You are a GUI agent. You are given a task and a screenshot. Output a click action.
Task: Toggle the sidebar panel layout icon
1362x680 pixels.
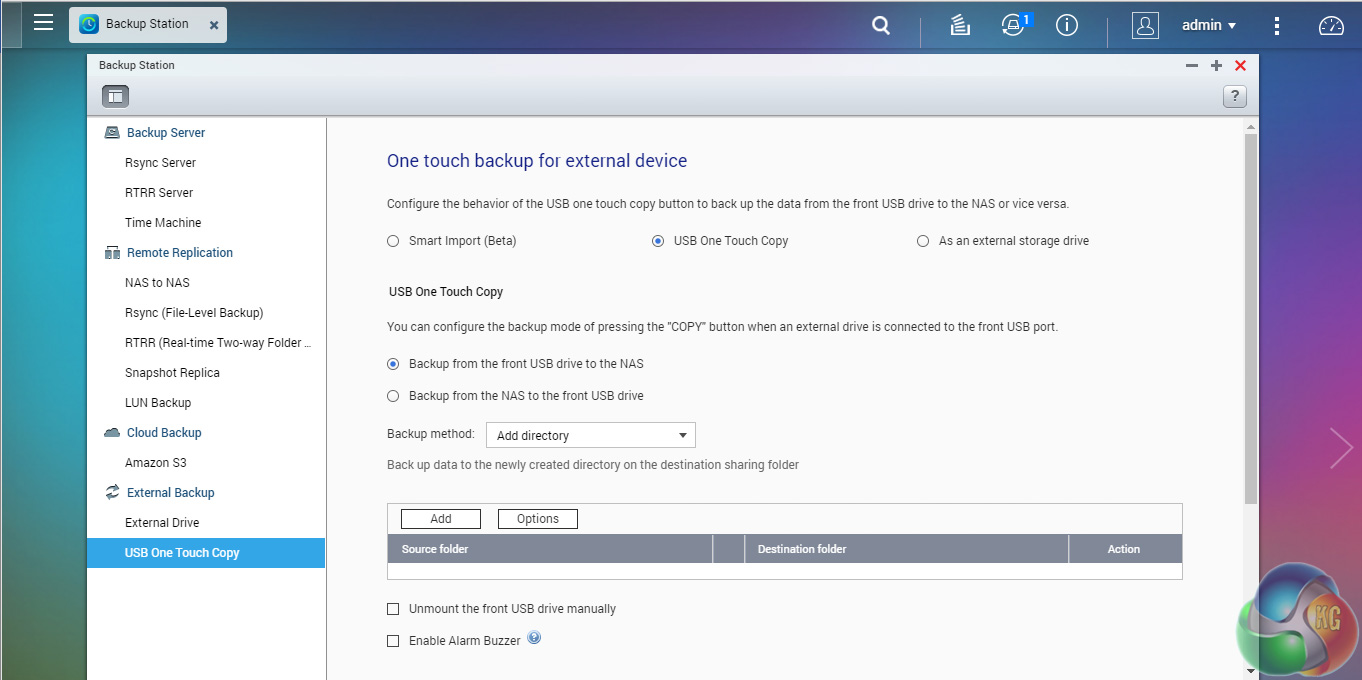pos(116,96)
